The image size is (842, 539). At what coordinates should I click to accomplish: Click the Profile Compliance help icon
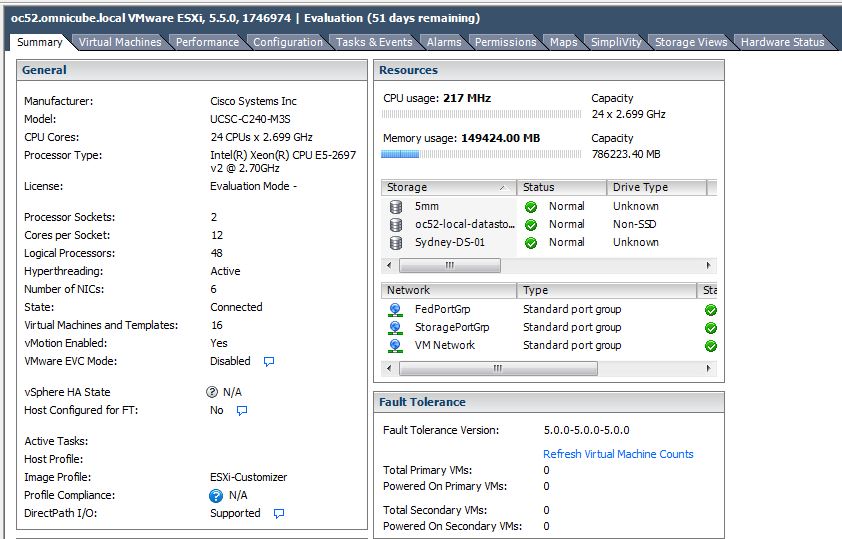(216, 496)
